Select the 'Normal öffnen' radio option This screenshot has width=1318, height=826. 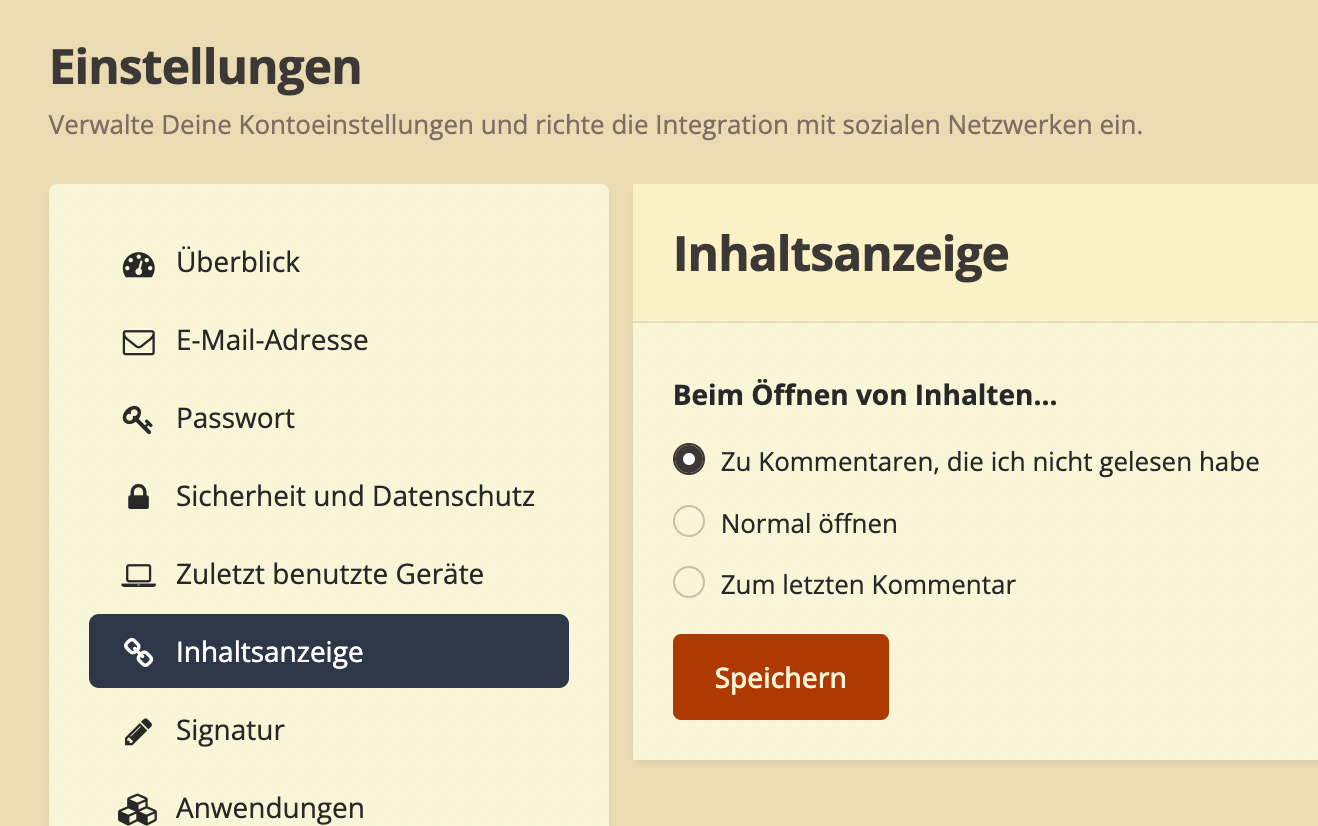(x=689, y=521)
